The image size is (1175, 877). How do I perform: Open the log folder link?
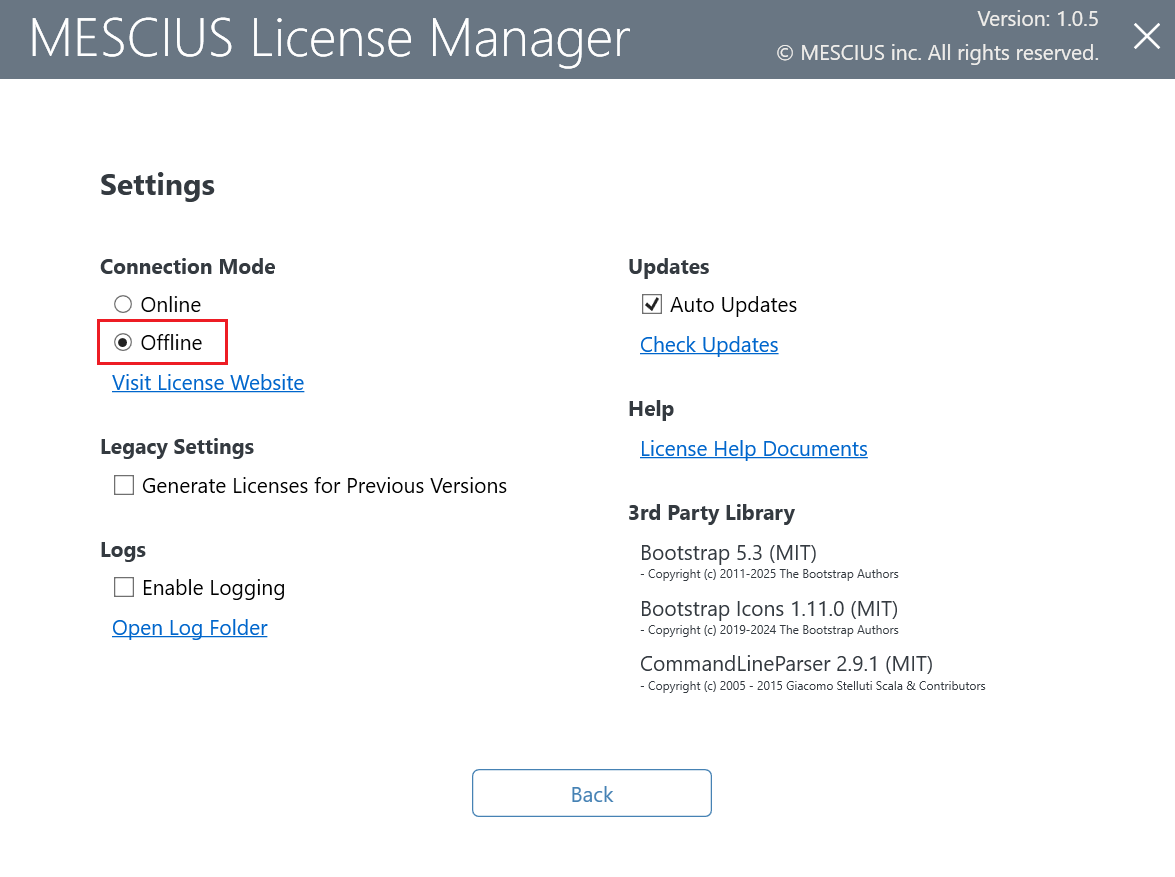[190, 628]
